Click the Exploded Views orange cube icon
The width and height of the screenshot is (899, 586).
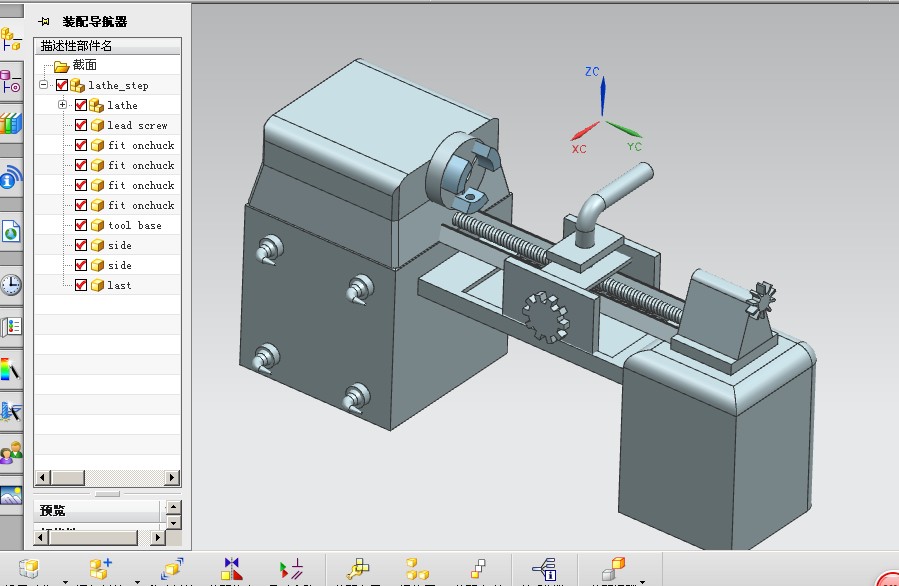[613, 568]
